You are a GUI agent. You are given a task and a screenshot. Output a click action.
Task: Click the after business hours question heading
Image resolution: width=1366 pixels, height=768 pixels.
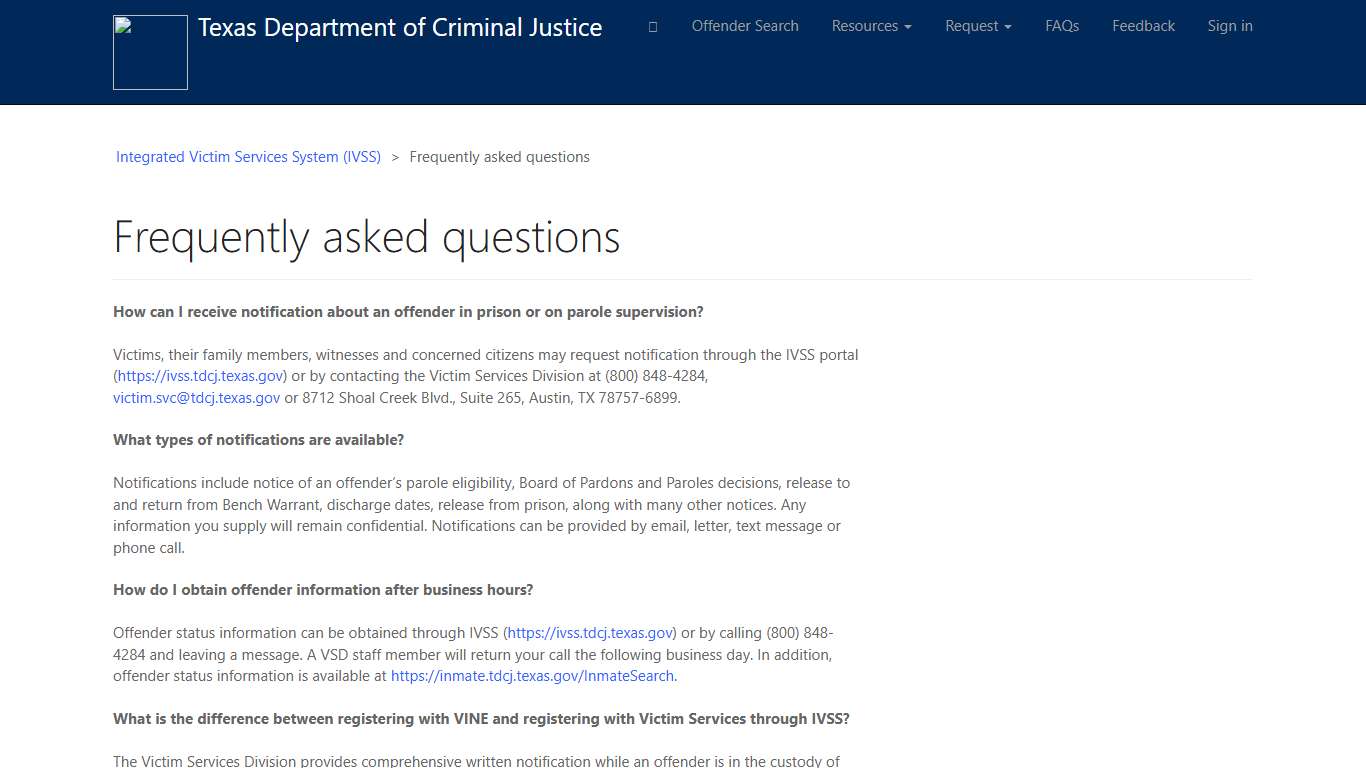point(323,589)
